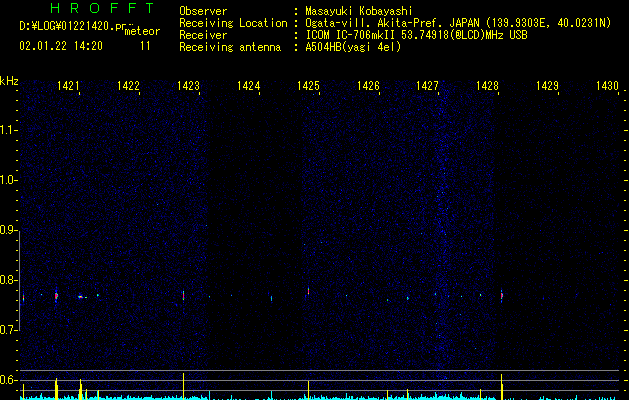Click the 1424 time axis label

tap(248, 85)
